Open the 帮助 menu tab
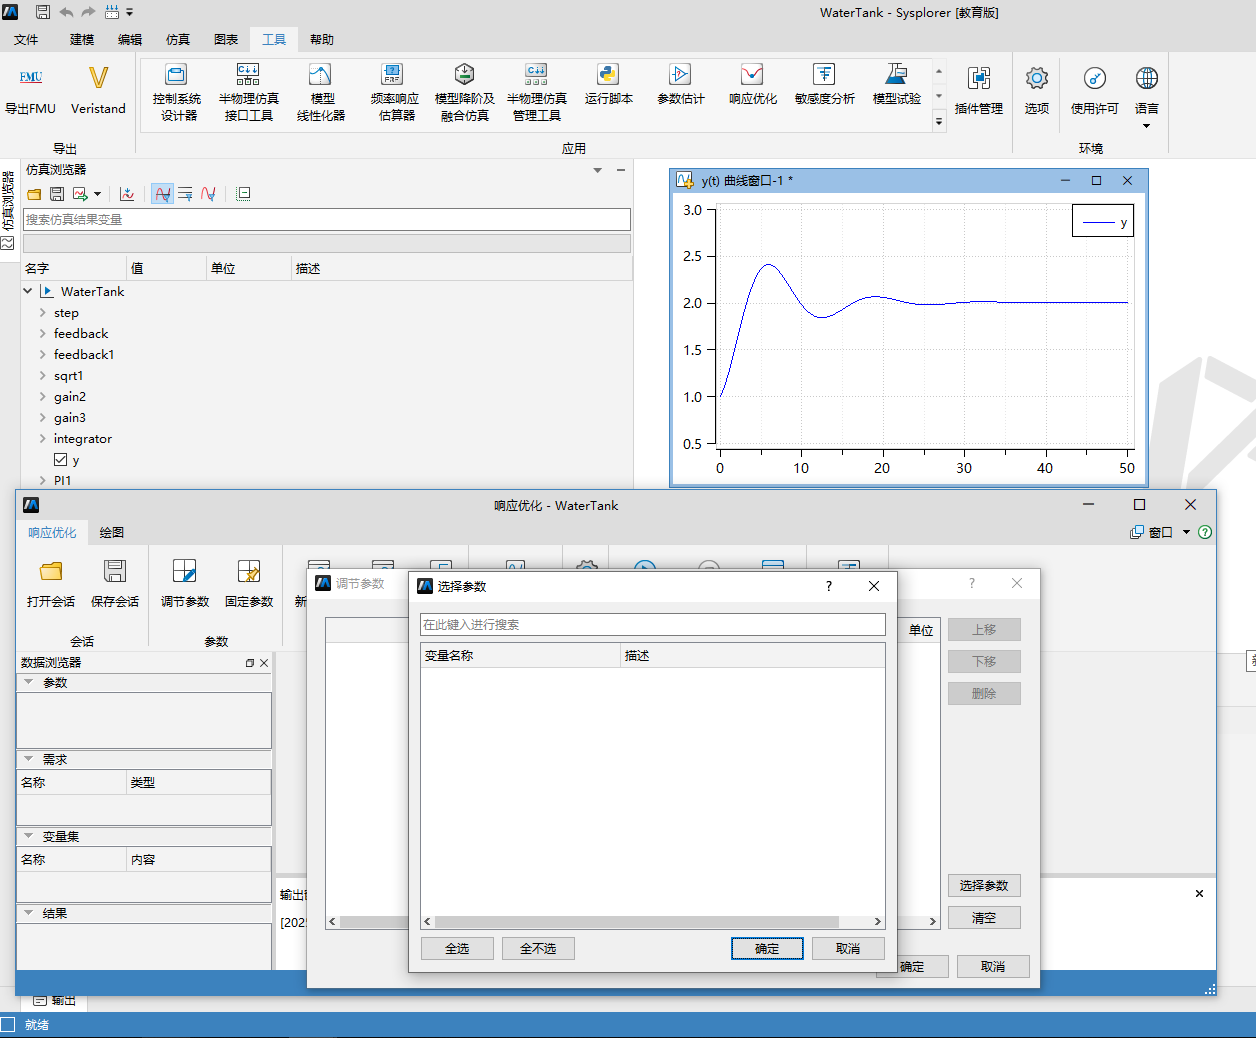The height and width of the screenshot is (1038, 1256). (322, 40)
